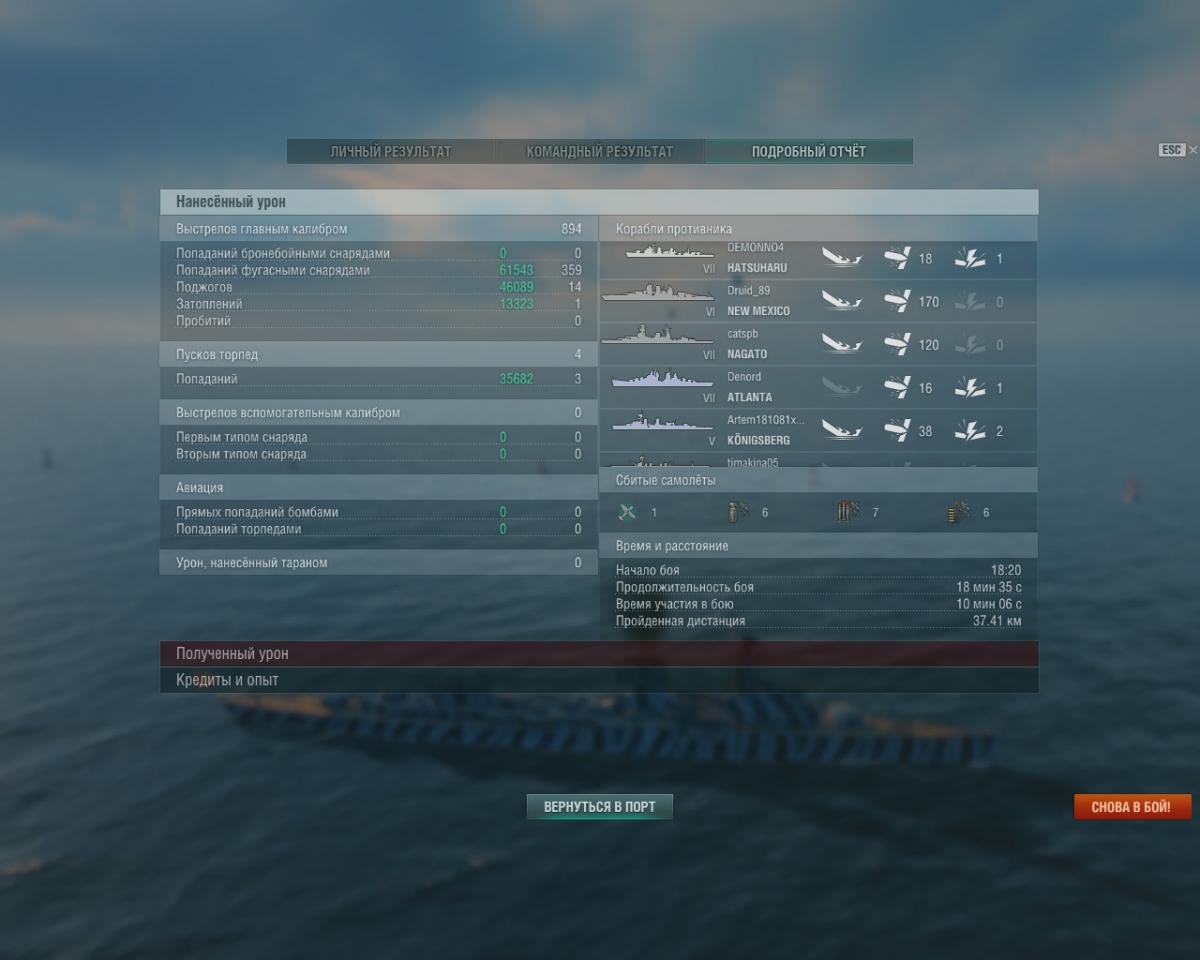The height and width of the screenshot is (960, 1200).
Task: Click the shell hits icon for New Mexico
Action: tap(897, 301)
